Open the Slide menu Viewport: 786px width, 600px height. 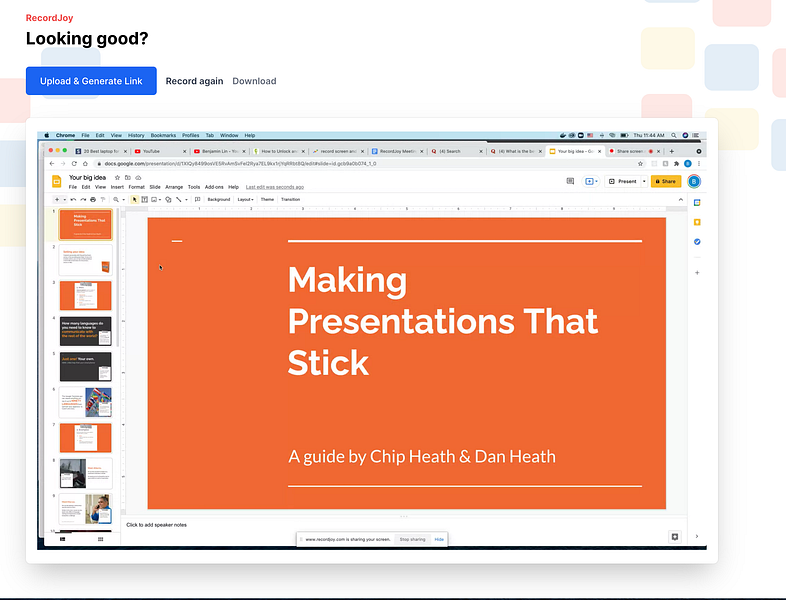pyautogui.click(x=155, y=187)
